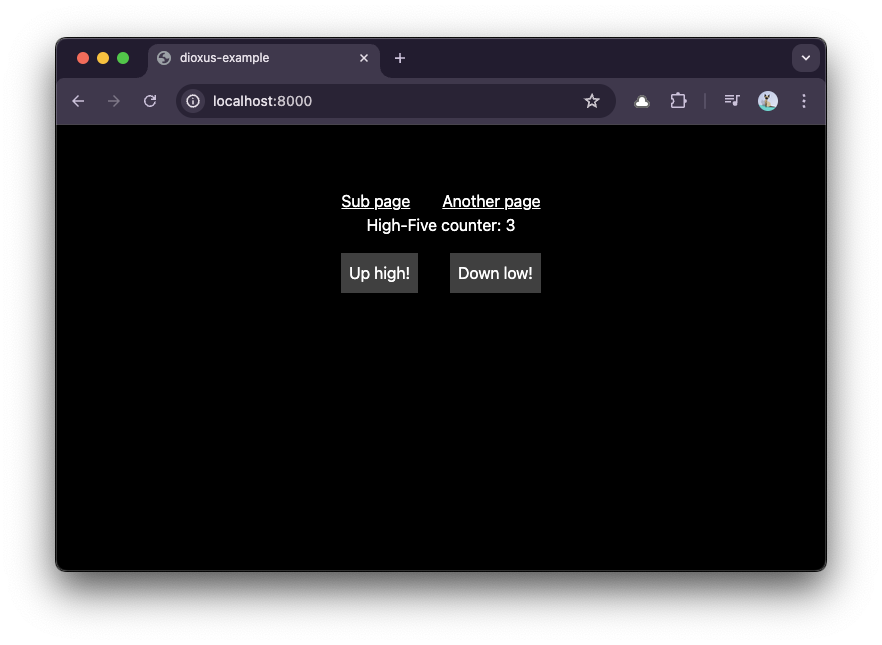Image resolution: width=882 pixels, height=645 pixels.
Task: Open a new tab with the plus button
Action: tap(400, 58)
